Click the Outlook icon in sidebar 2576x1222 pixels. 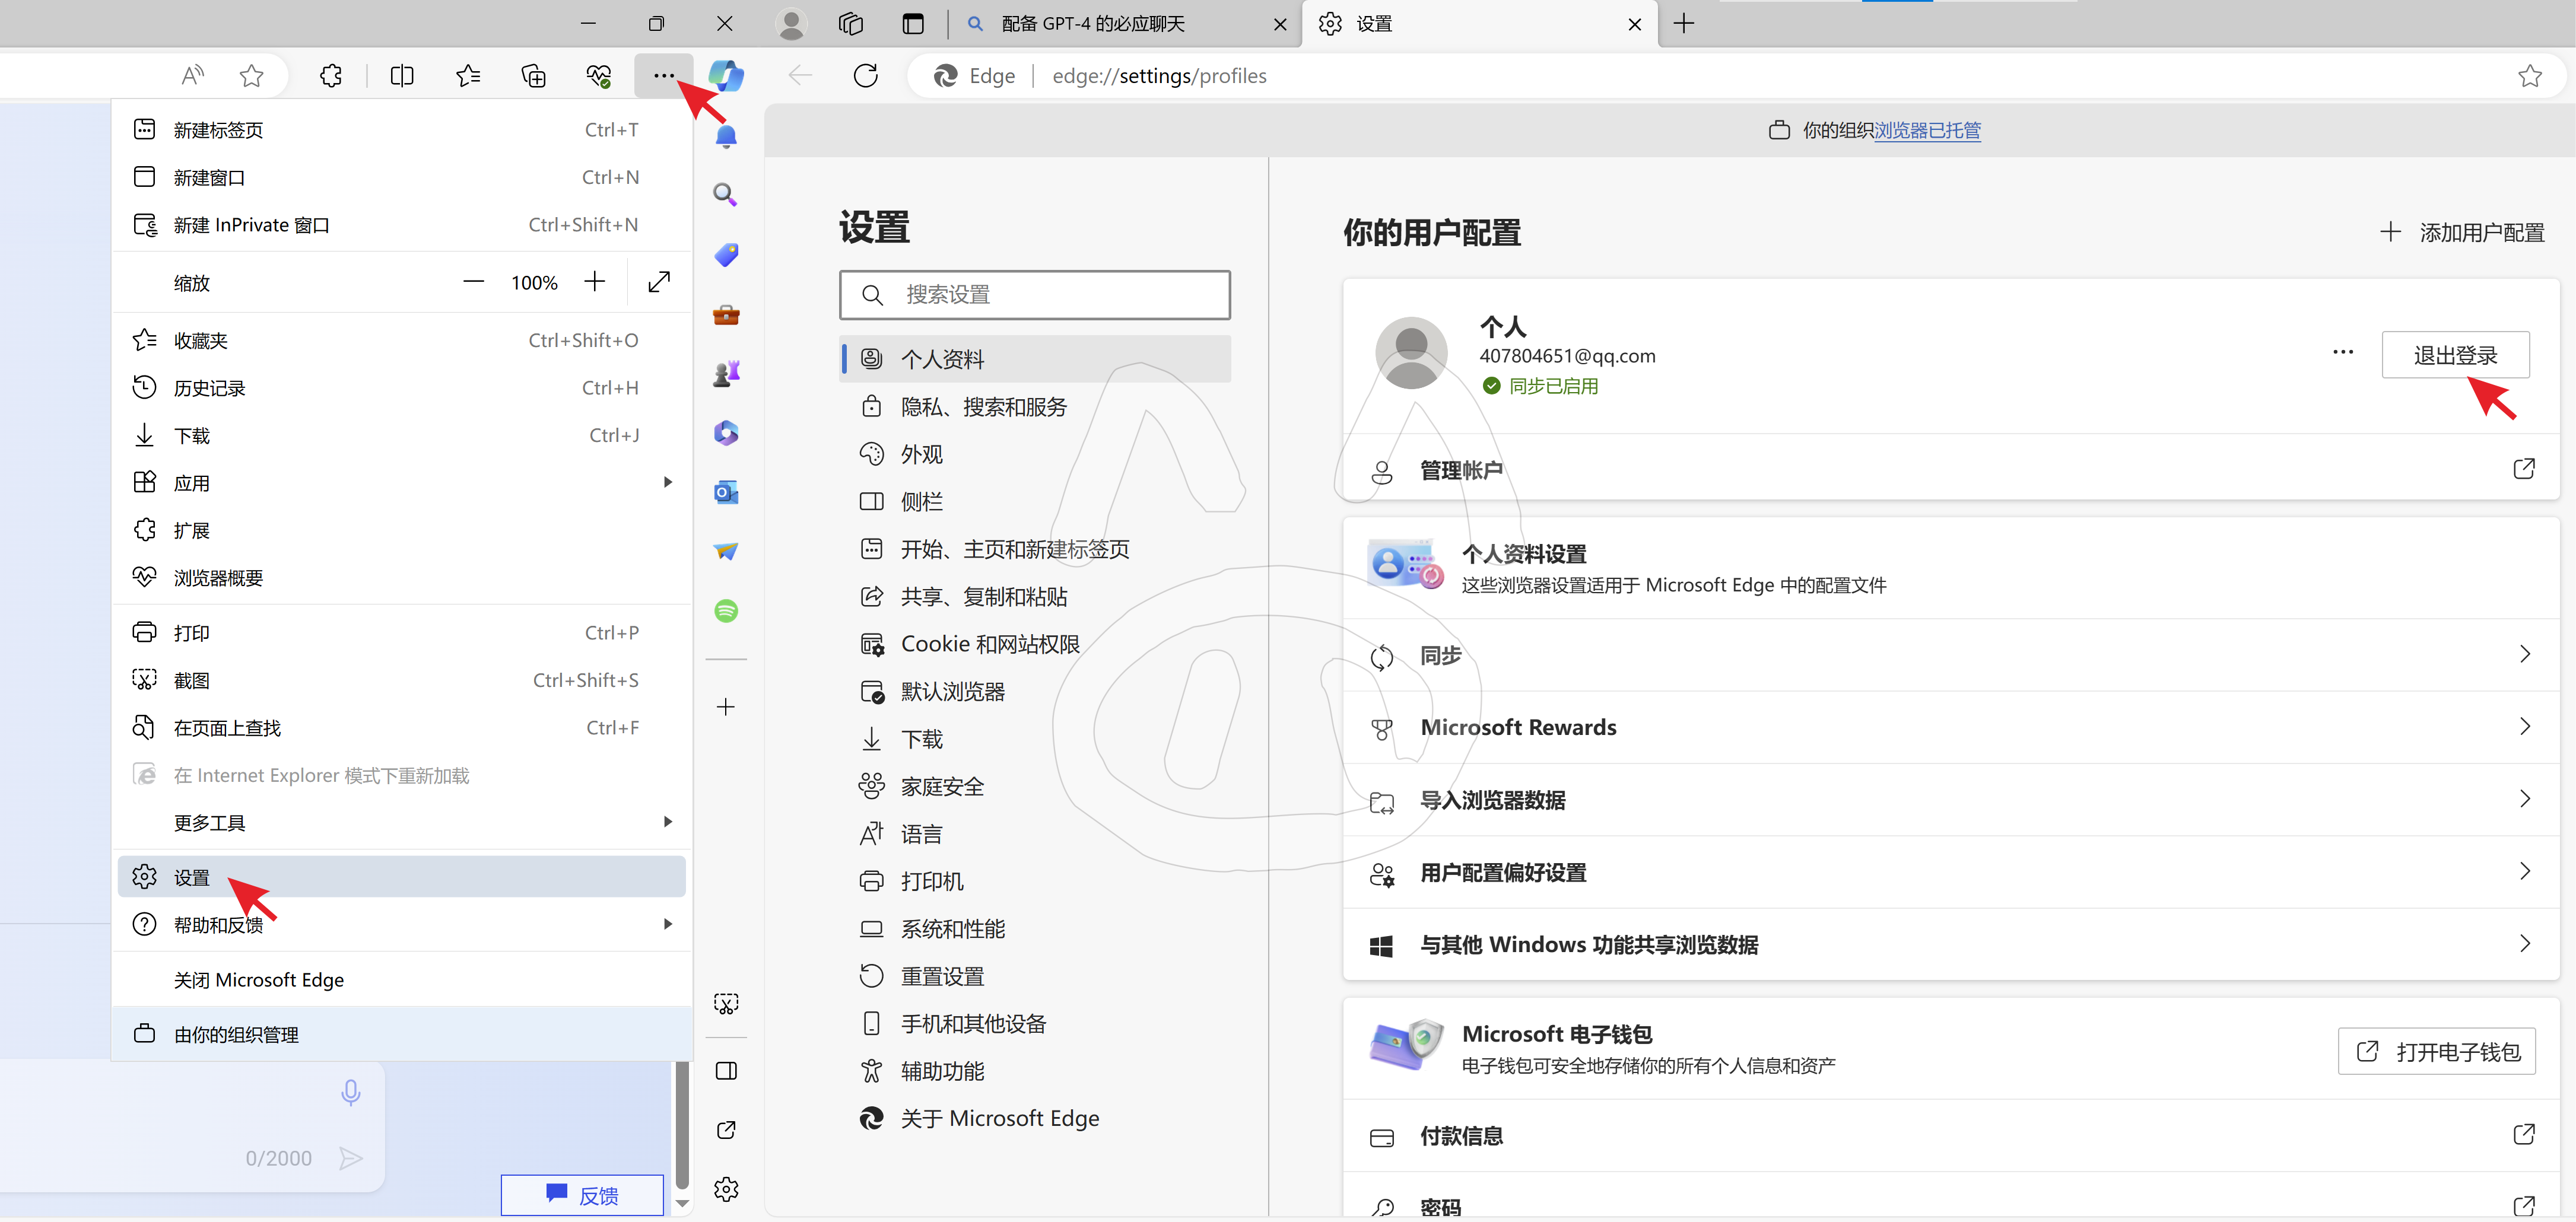point(726,492)
